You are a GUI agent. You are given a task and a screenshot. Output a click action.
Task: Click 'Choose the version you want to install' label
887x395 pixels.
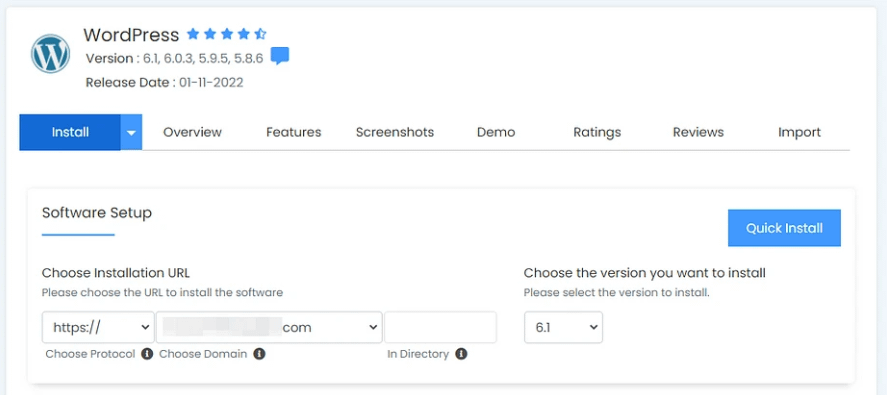pos(644,273)
